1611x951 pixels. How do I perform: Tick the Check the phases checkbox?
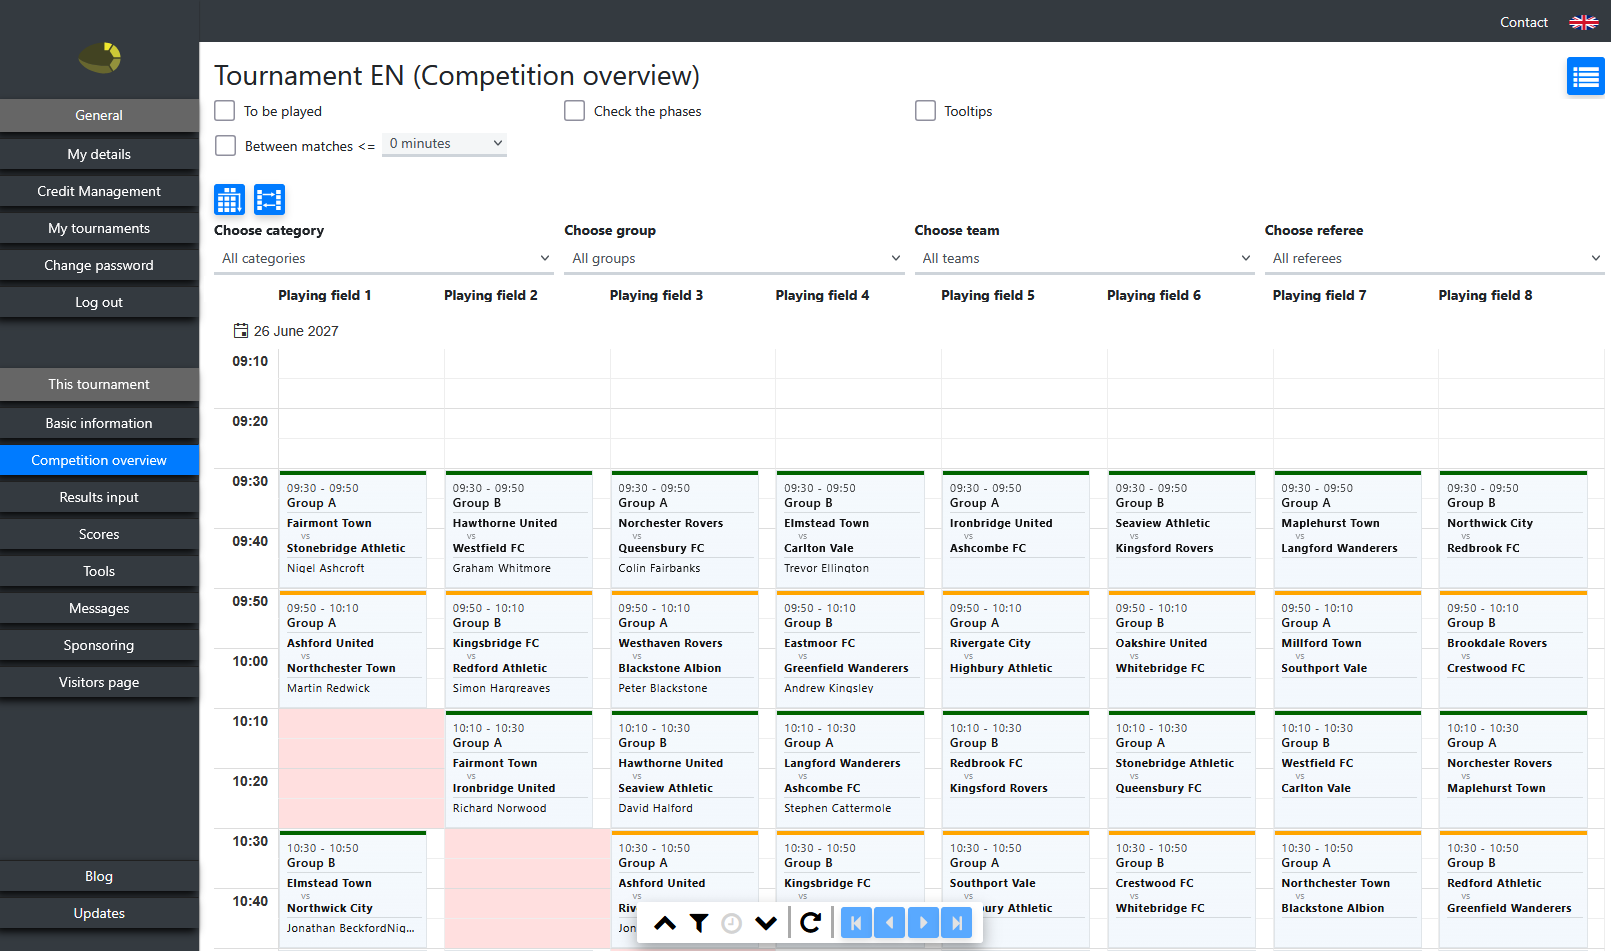click(574, 110)
